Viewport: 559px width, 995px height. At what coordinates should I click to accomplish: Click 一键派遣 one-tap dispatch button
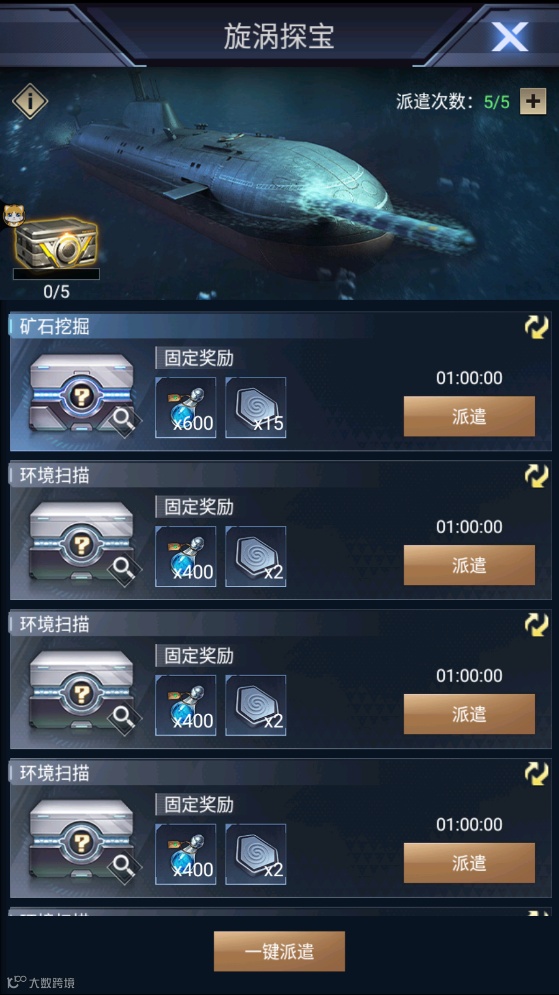279,951
